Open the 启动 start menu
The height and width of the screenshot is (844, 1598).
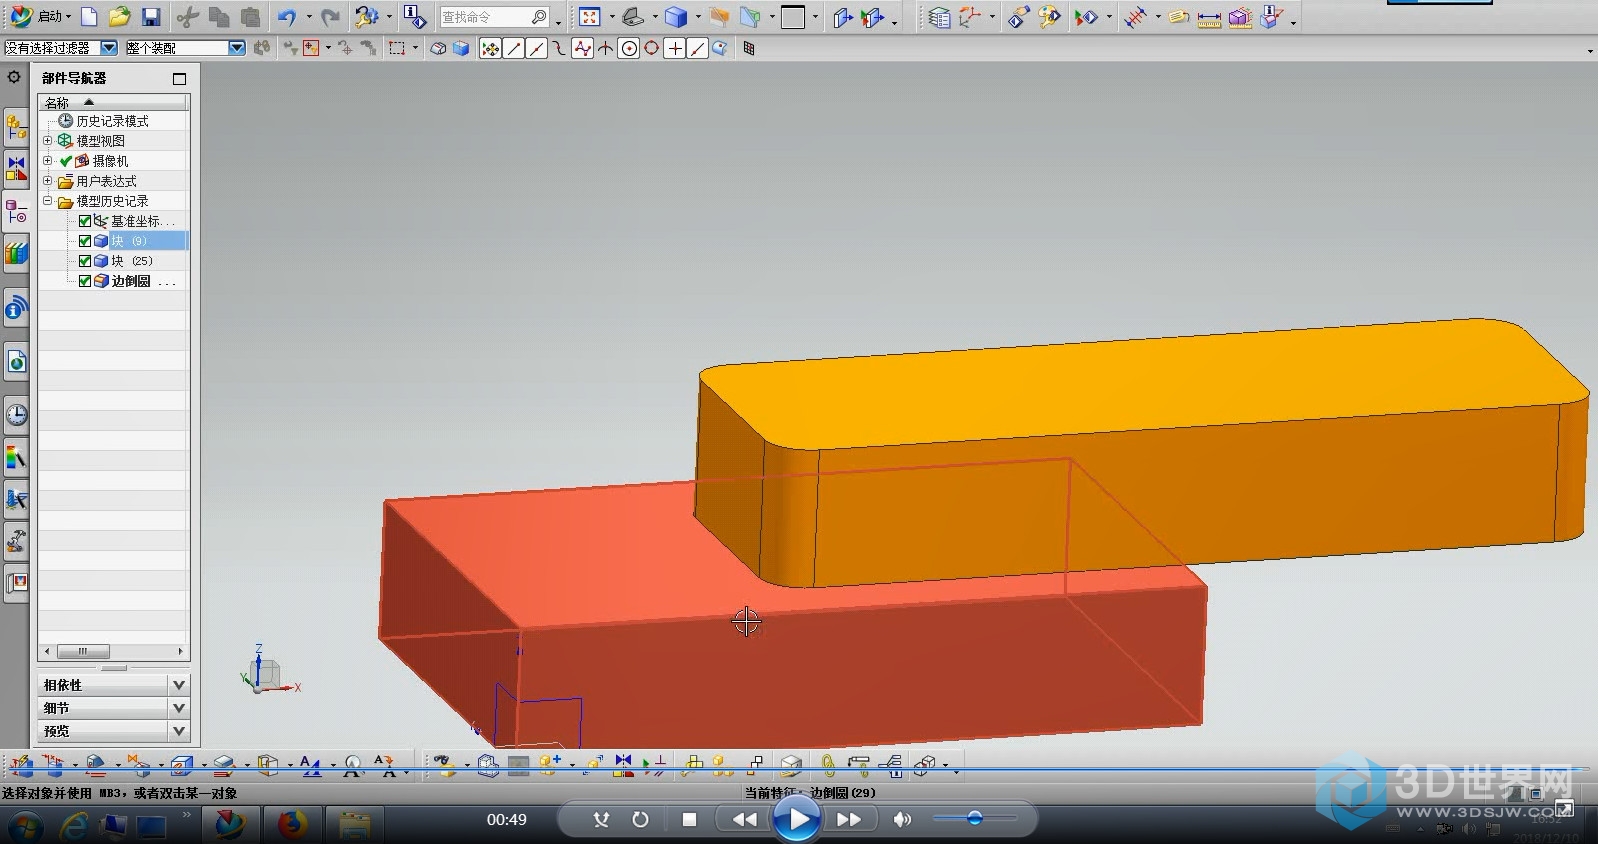coord(40,17)
